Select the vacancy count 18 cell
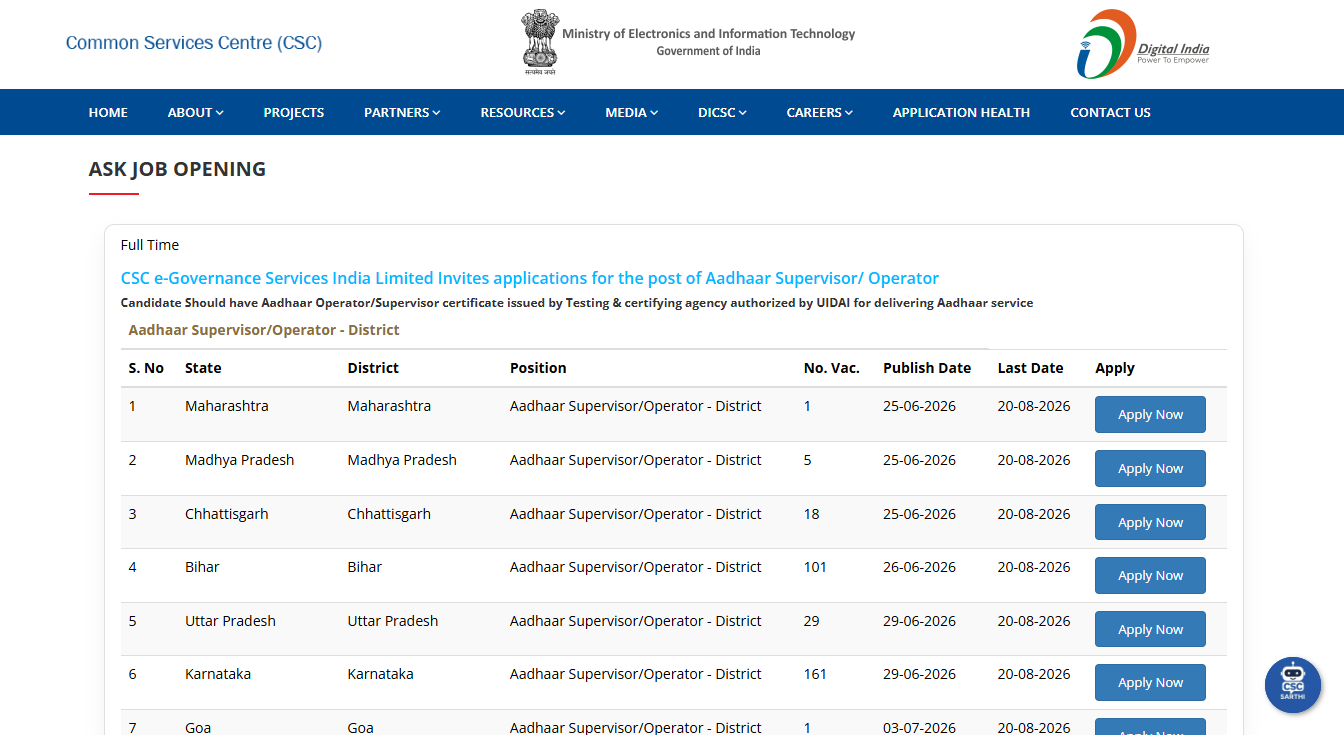Image resolution: width=1344 pixels, height=735 pixels. [x=812, y=514]
